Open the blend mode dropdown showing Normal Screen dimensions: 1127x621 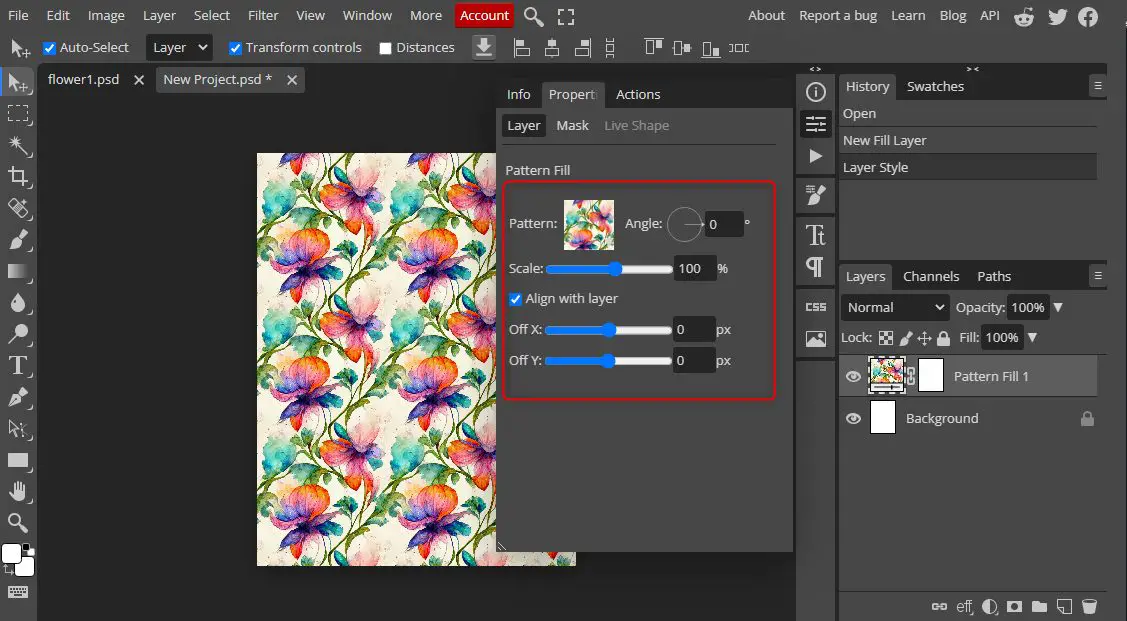pyautogui.click(x=893, y=307)
